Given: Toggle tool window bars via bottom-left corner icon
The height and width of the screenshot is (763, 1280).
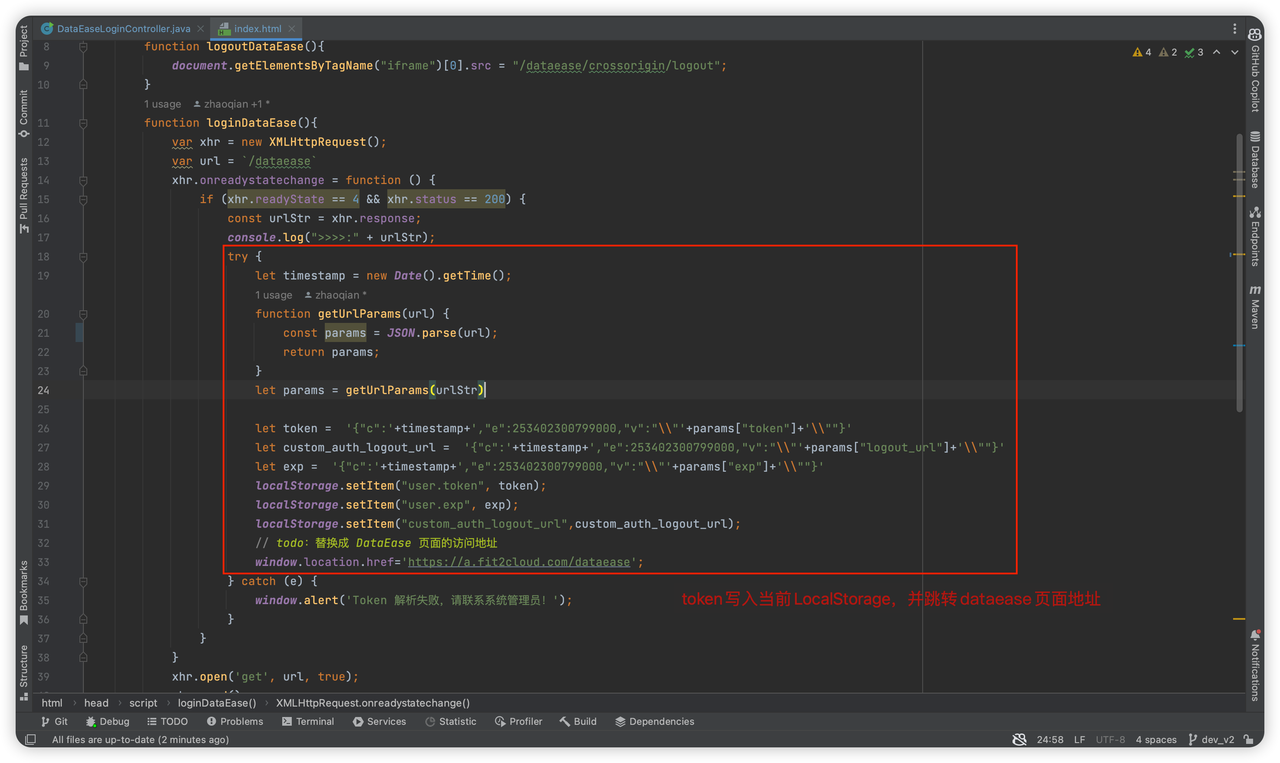Looking at the screenshot, I should [30, 740].
